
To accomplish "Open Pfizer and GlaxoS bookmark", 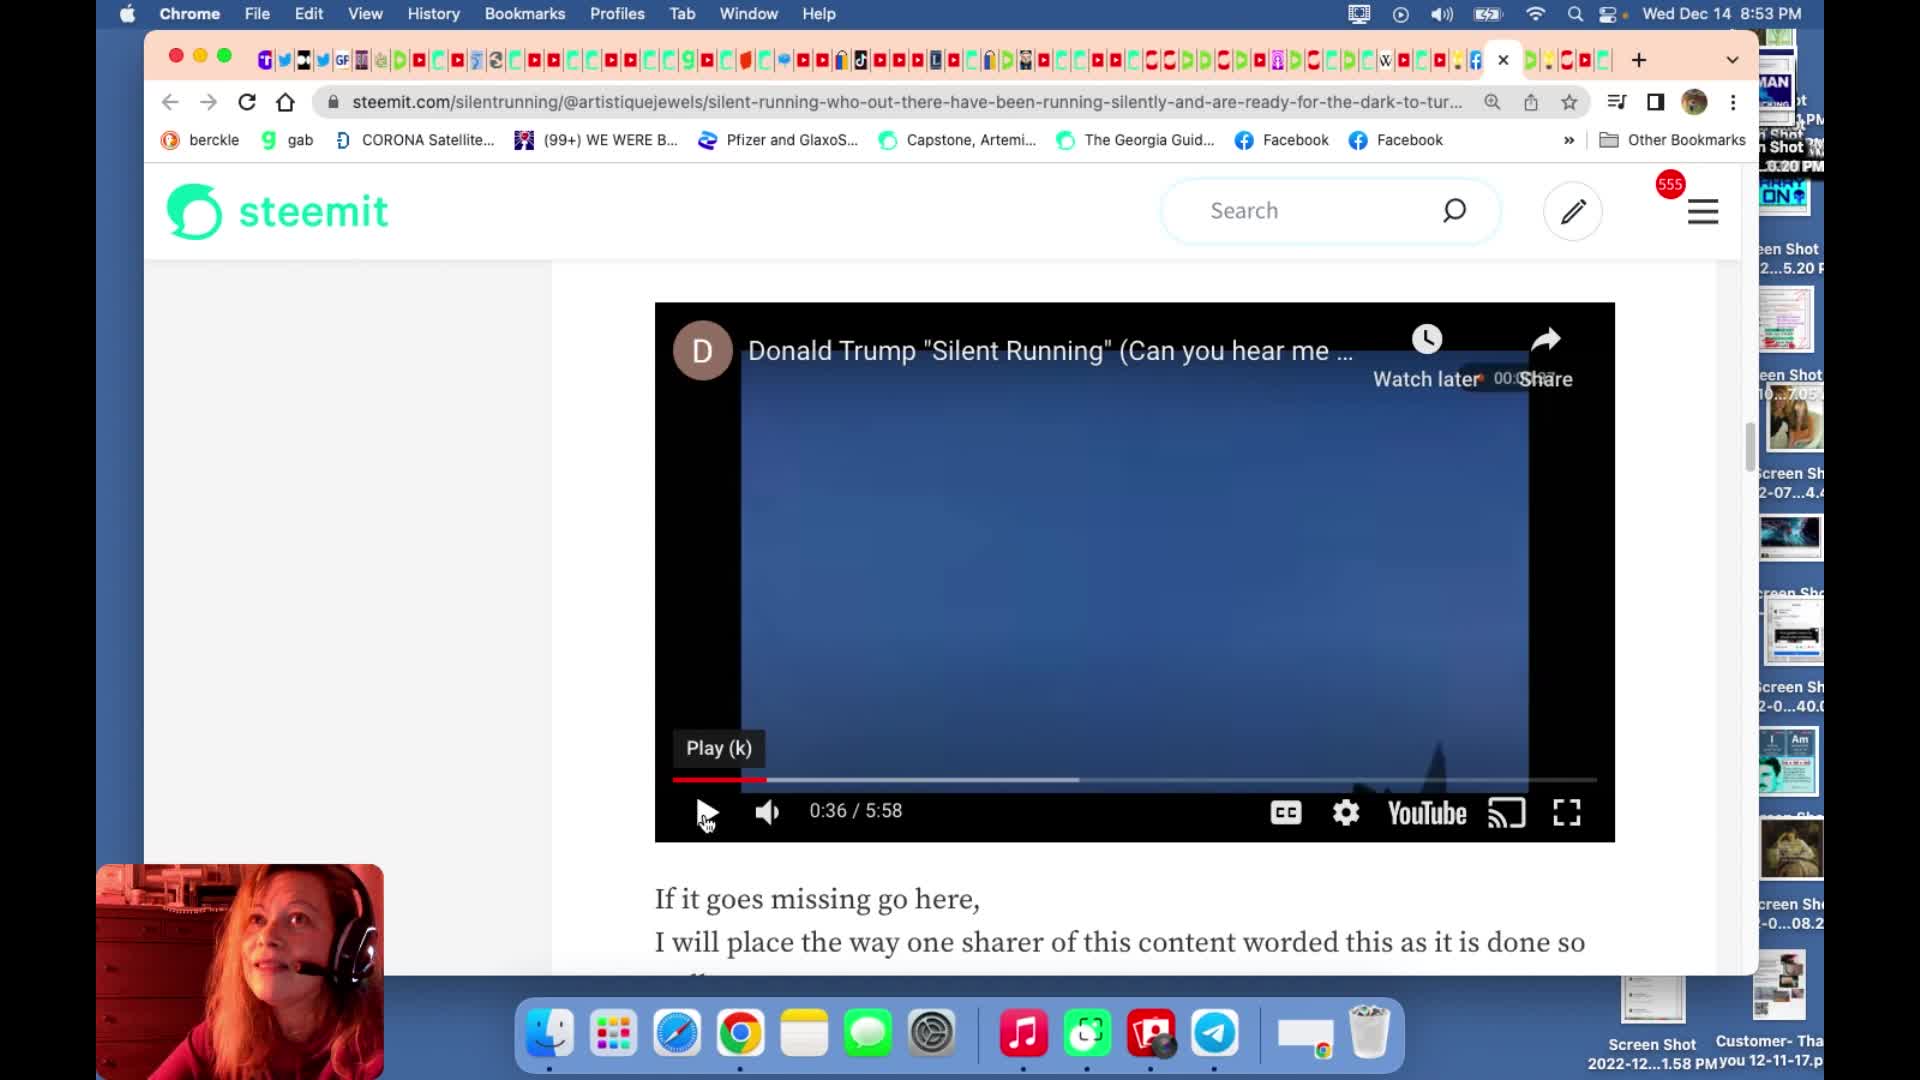I will click(778, 140).
